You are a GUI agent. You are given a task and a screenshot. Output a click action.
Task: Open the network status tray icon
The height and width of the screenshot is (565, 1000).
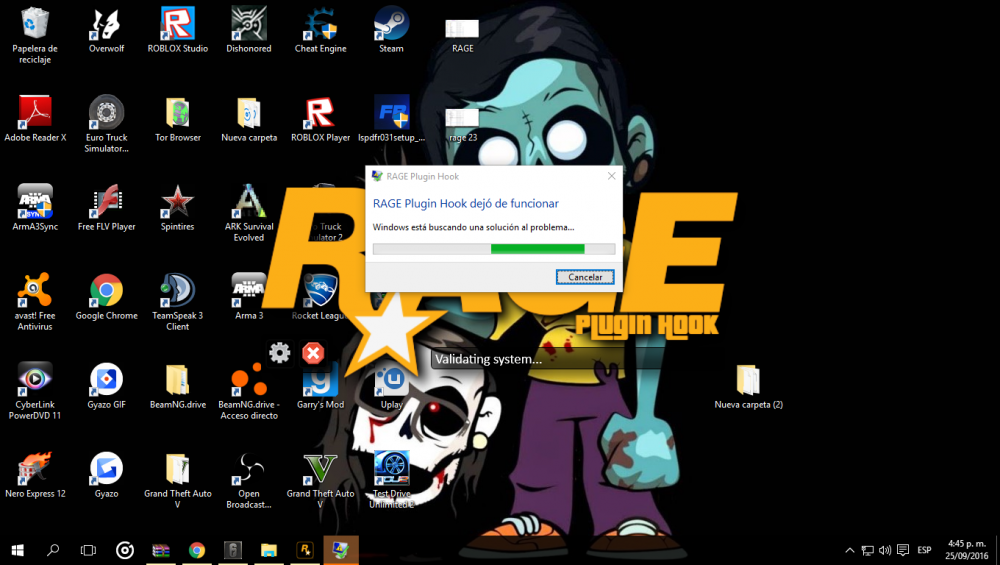pyautogui.click(x=867, y=550)
